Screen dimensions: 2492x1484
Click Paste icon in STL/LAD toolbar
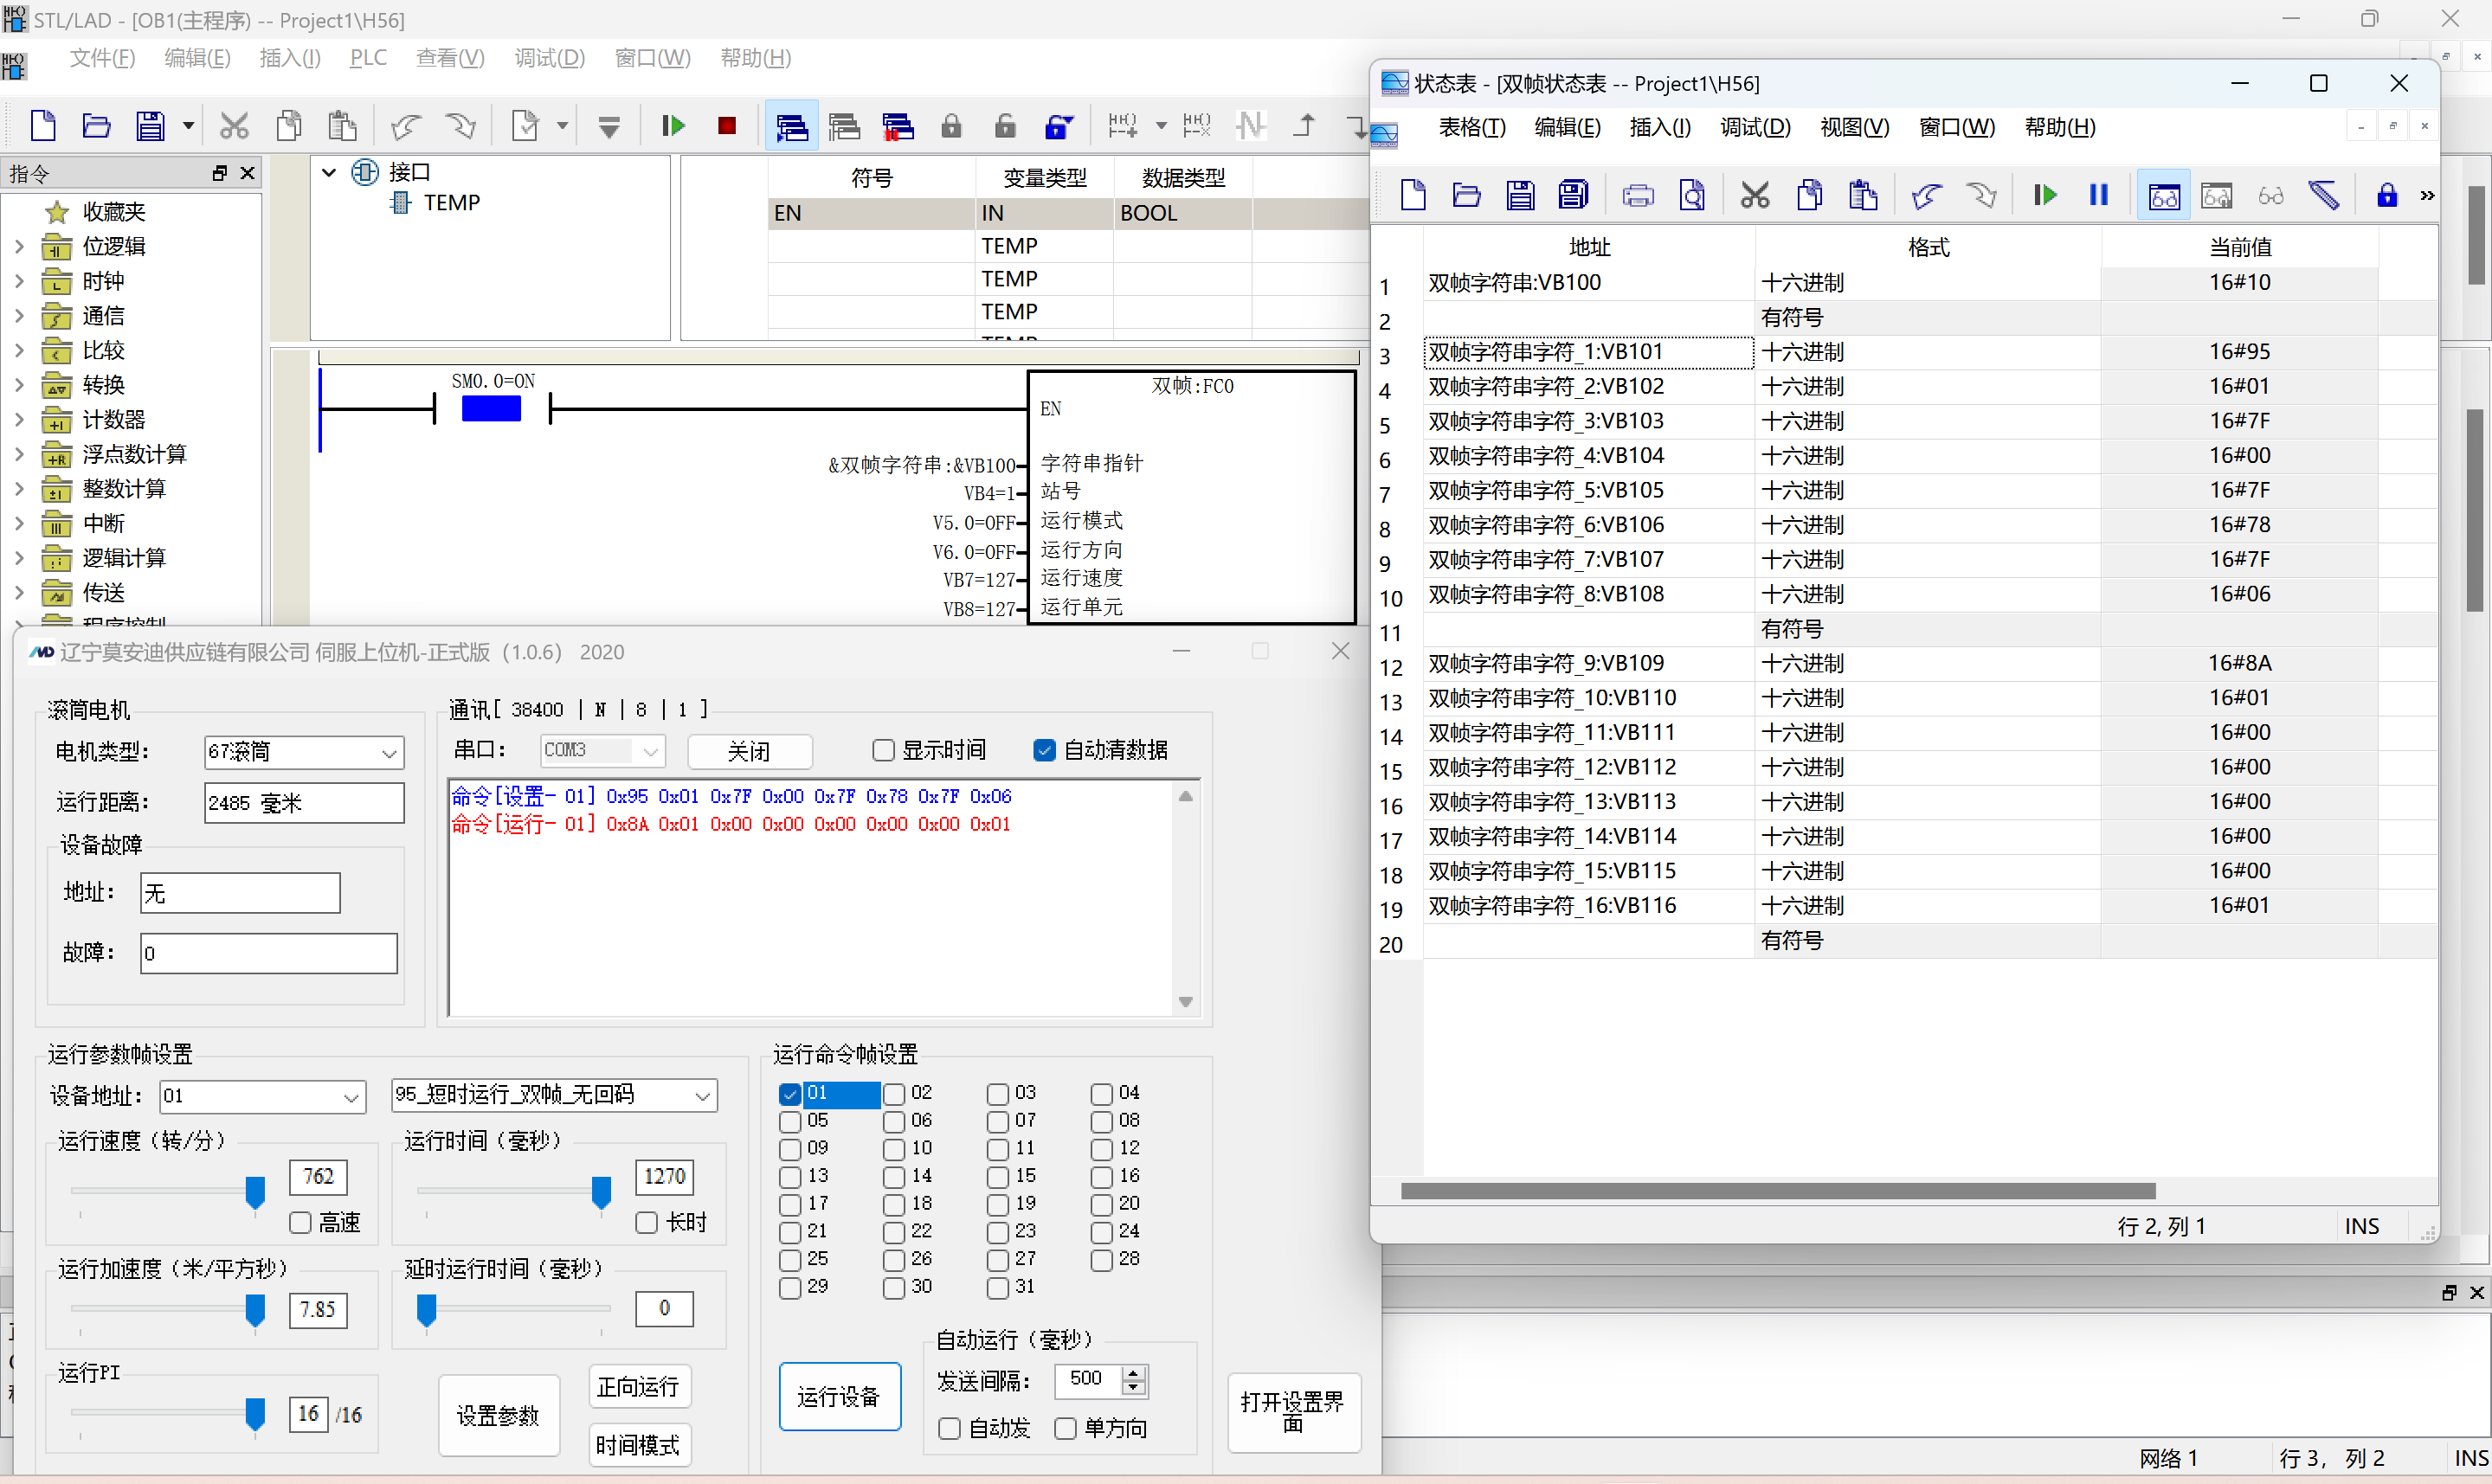[342, 126]
